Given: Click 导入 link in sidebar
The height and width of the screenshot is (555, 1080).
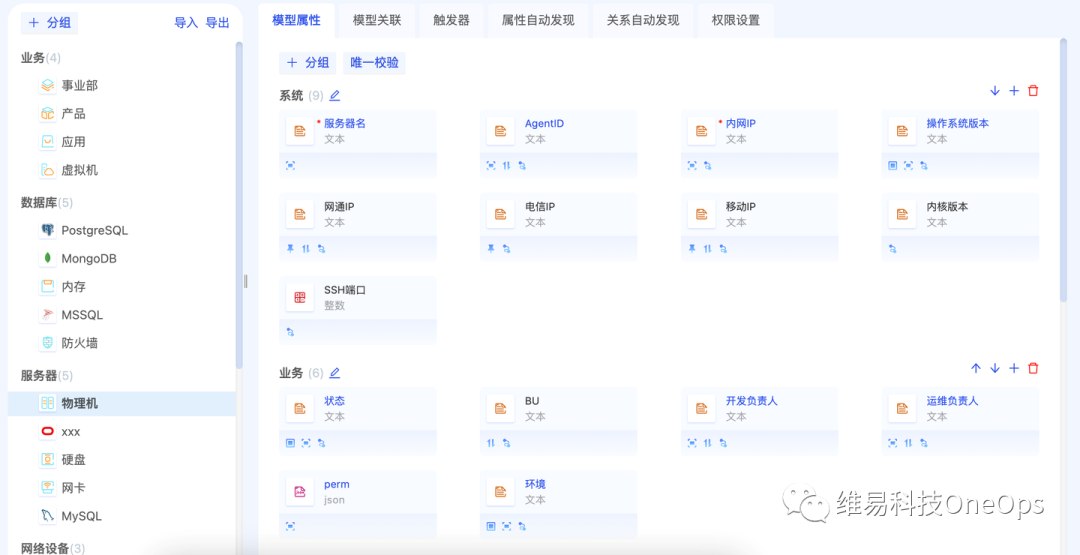Looking at the screenshot, I should point(186,23).
